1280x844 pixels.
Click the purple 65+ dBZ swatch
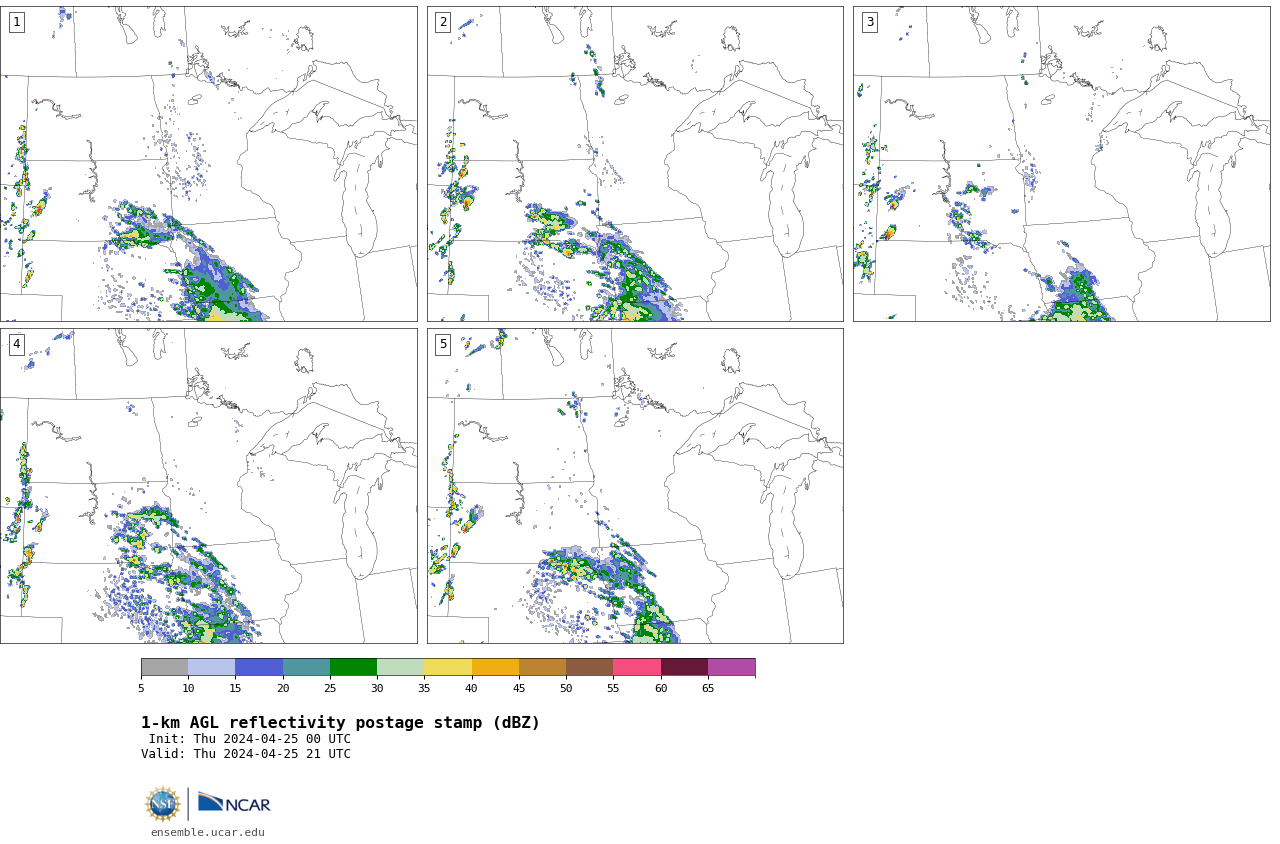(x=731, y=667)
